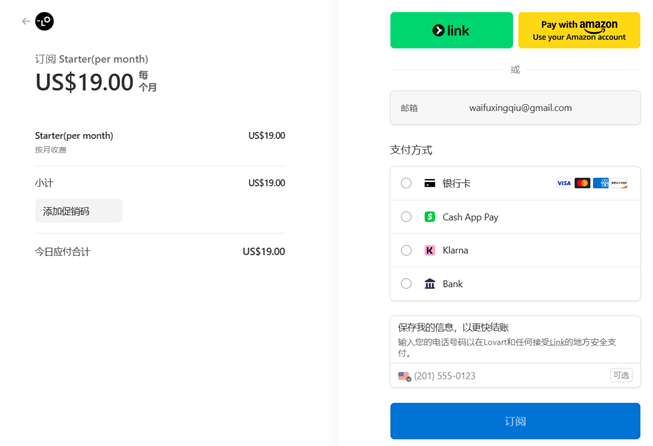The height and width of the screenshot is (446, 653).
Task: Click the credit card icon beside 银行卡
Action: coord(430,183)
